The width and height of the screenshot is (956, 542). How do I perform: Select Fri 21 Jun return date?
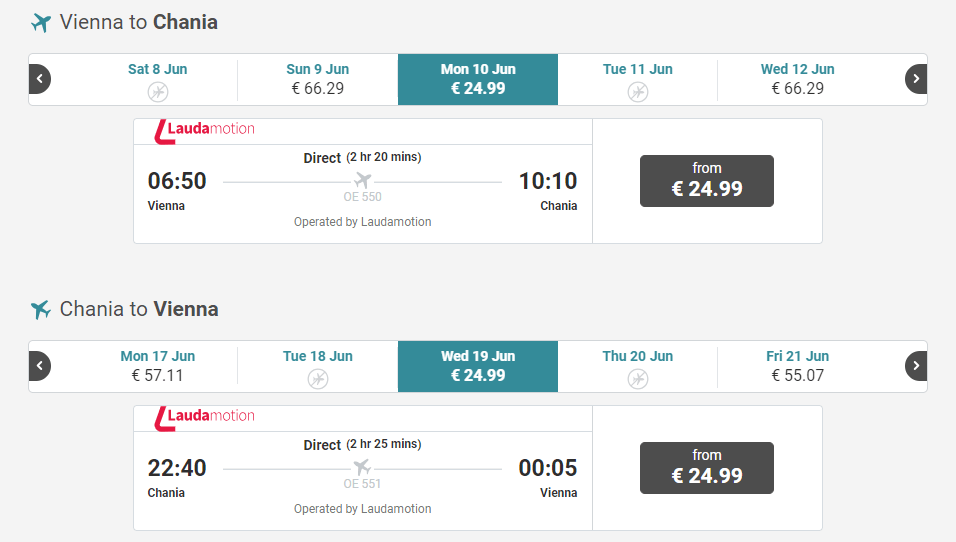(x=797, y=366)
